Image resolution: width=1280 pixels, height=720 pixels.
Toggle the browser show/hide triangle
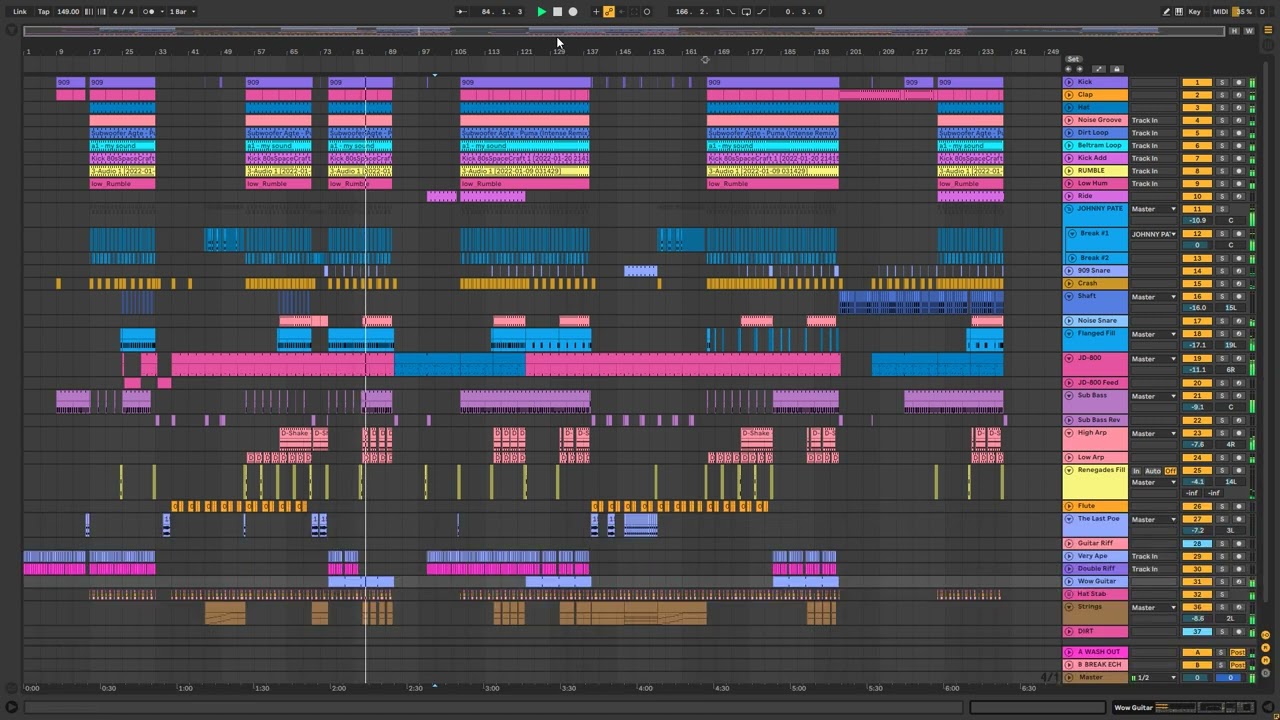(11, 31)
